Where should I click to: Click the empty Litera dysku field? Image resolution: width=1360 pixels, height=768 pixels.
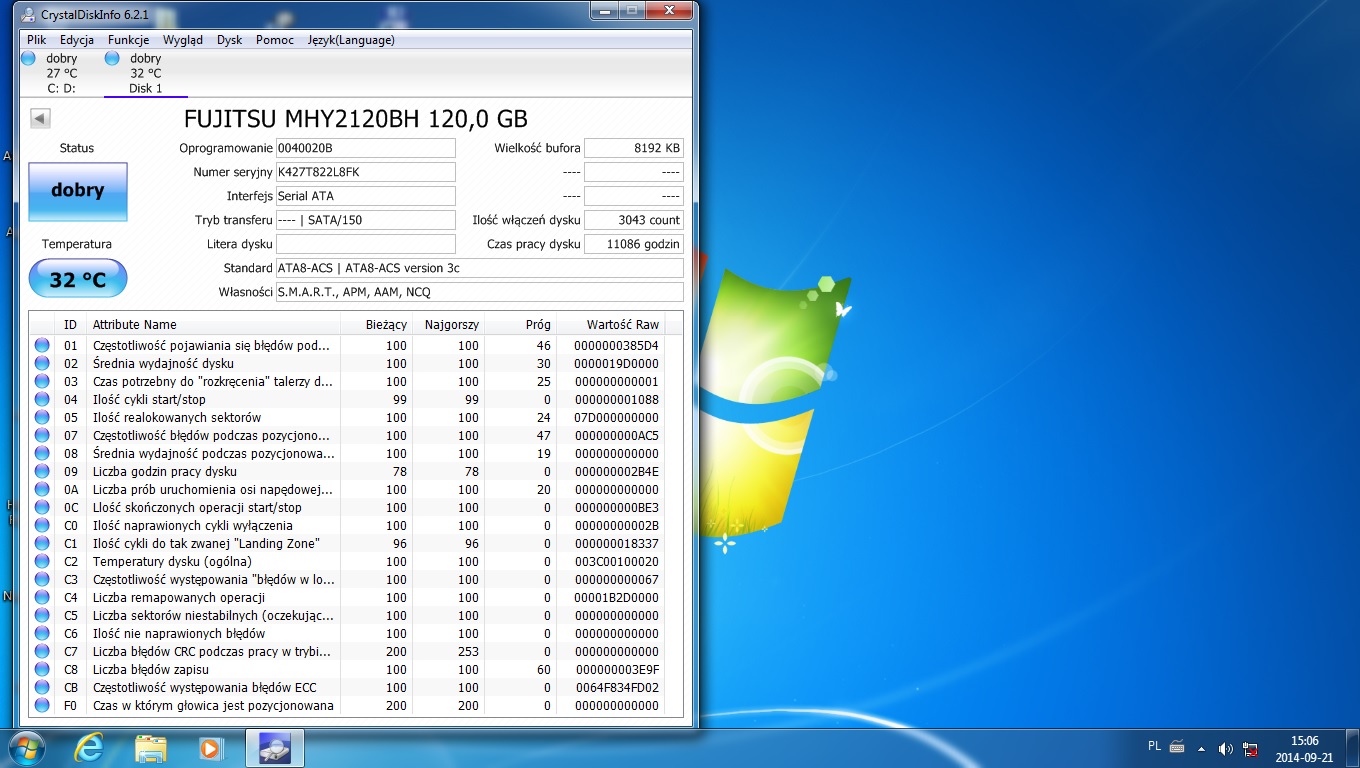tap(365, 244)
